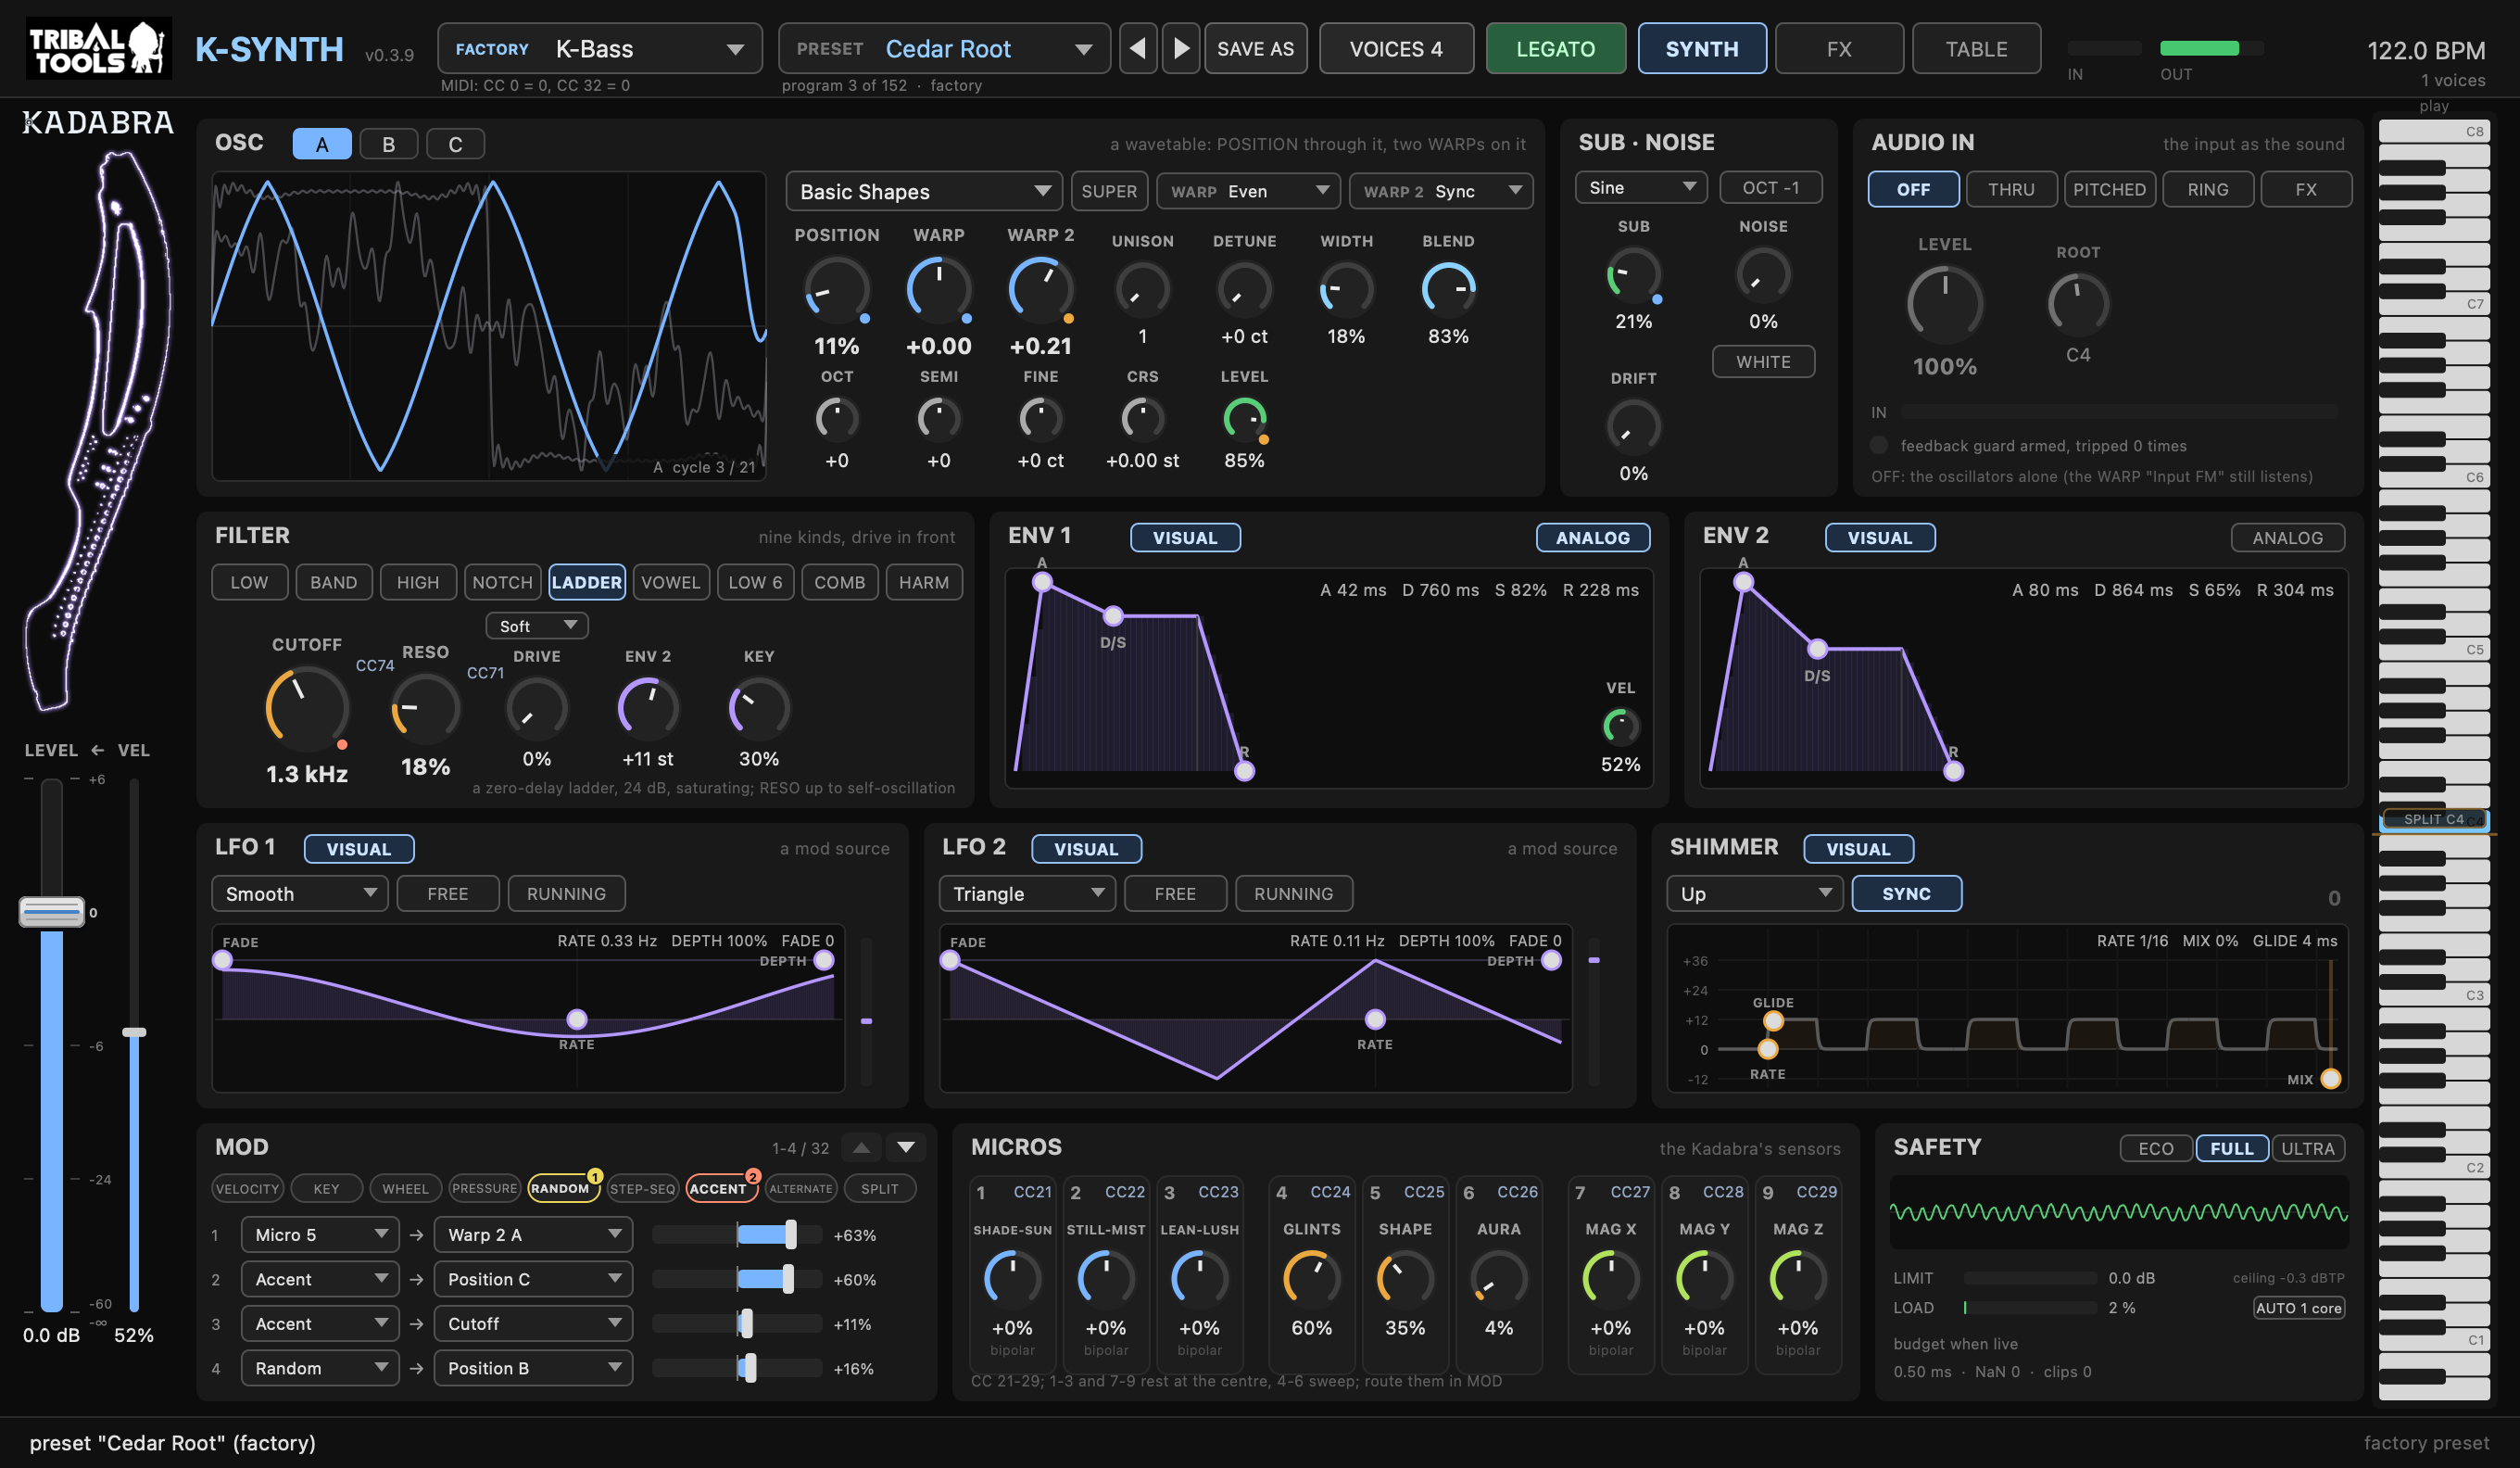Open the Micro 5 mod source dropdown
2520x1468 pixels.
[x=320, y=1235]
